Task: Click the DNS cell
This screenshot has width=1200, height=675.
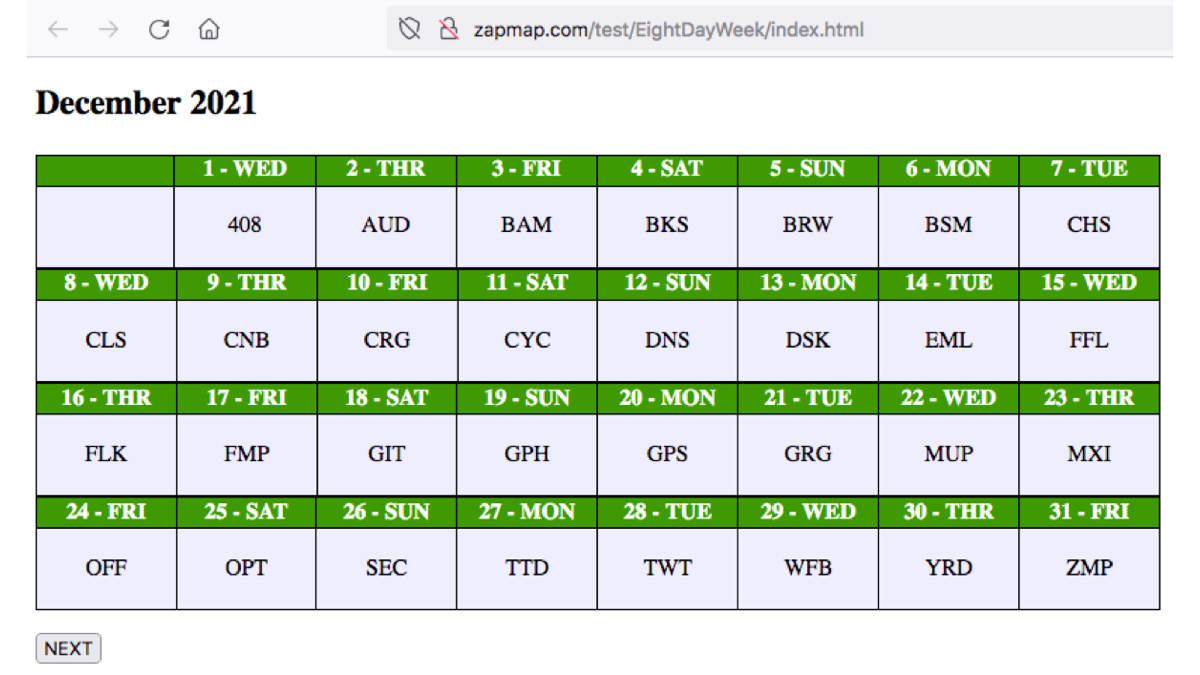Action: 667,340
